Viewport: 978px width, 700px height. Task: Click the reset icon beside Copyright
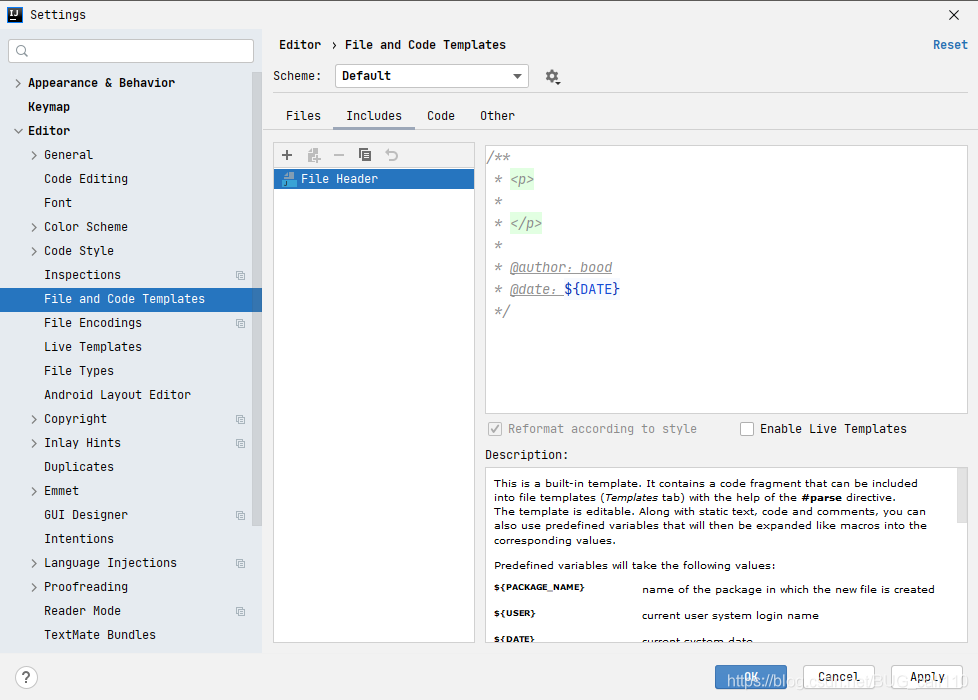coord(240,418)
